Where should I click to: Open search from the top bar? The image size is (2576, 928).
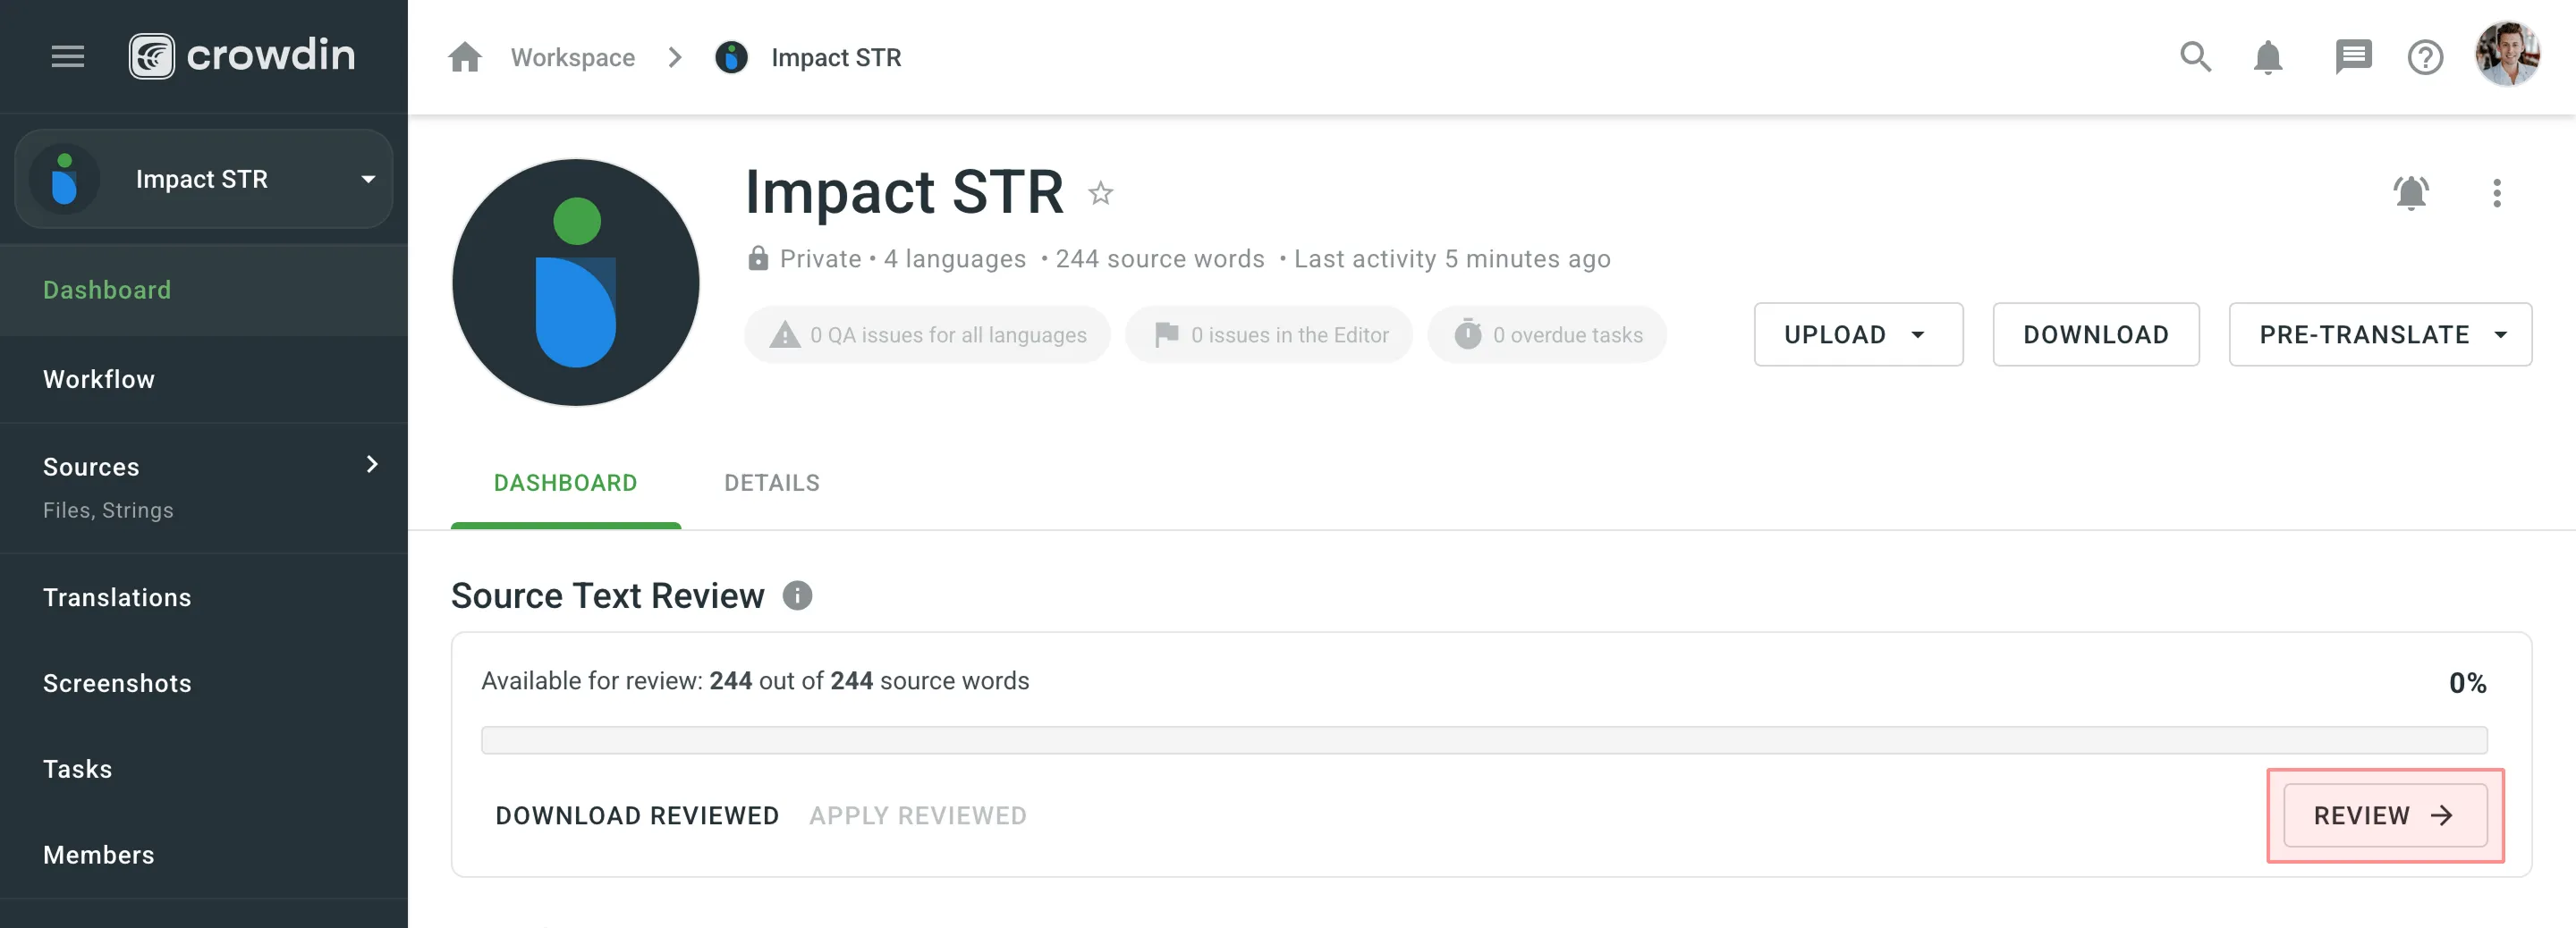coord(2196,57)
